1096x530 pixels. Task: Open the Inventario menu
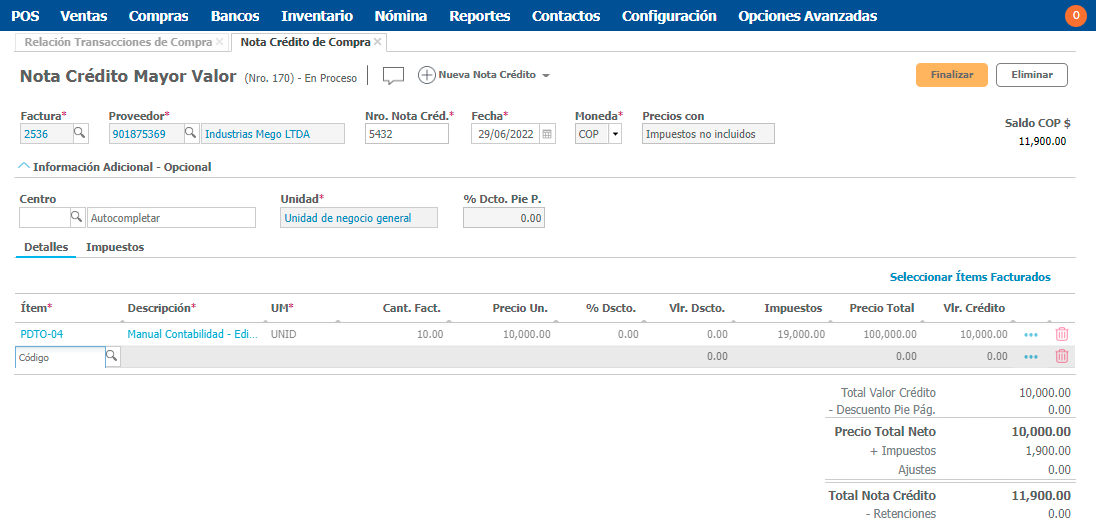(316, 16)
